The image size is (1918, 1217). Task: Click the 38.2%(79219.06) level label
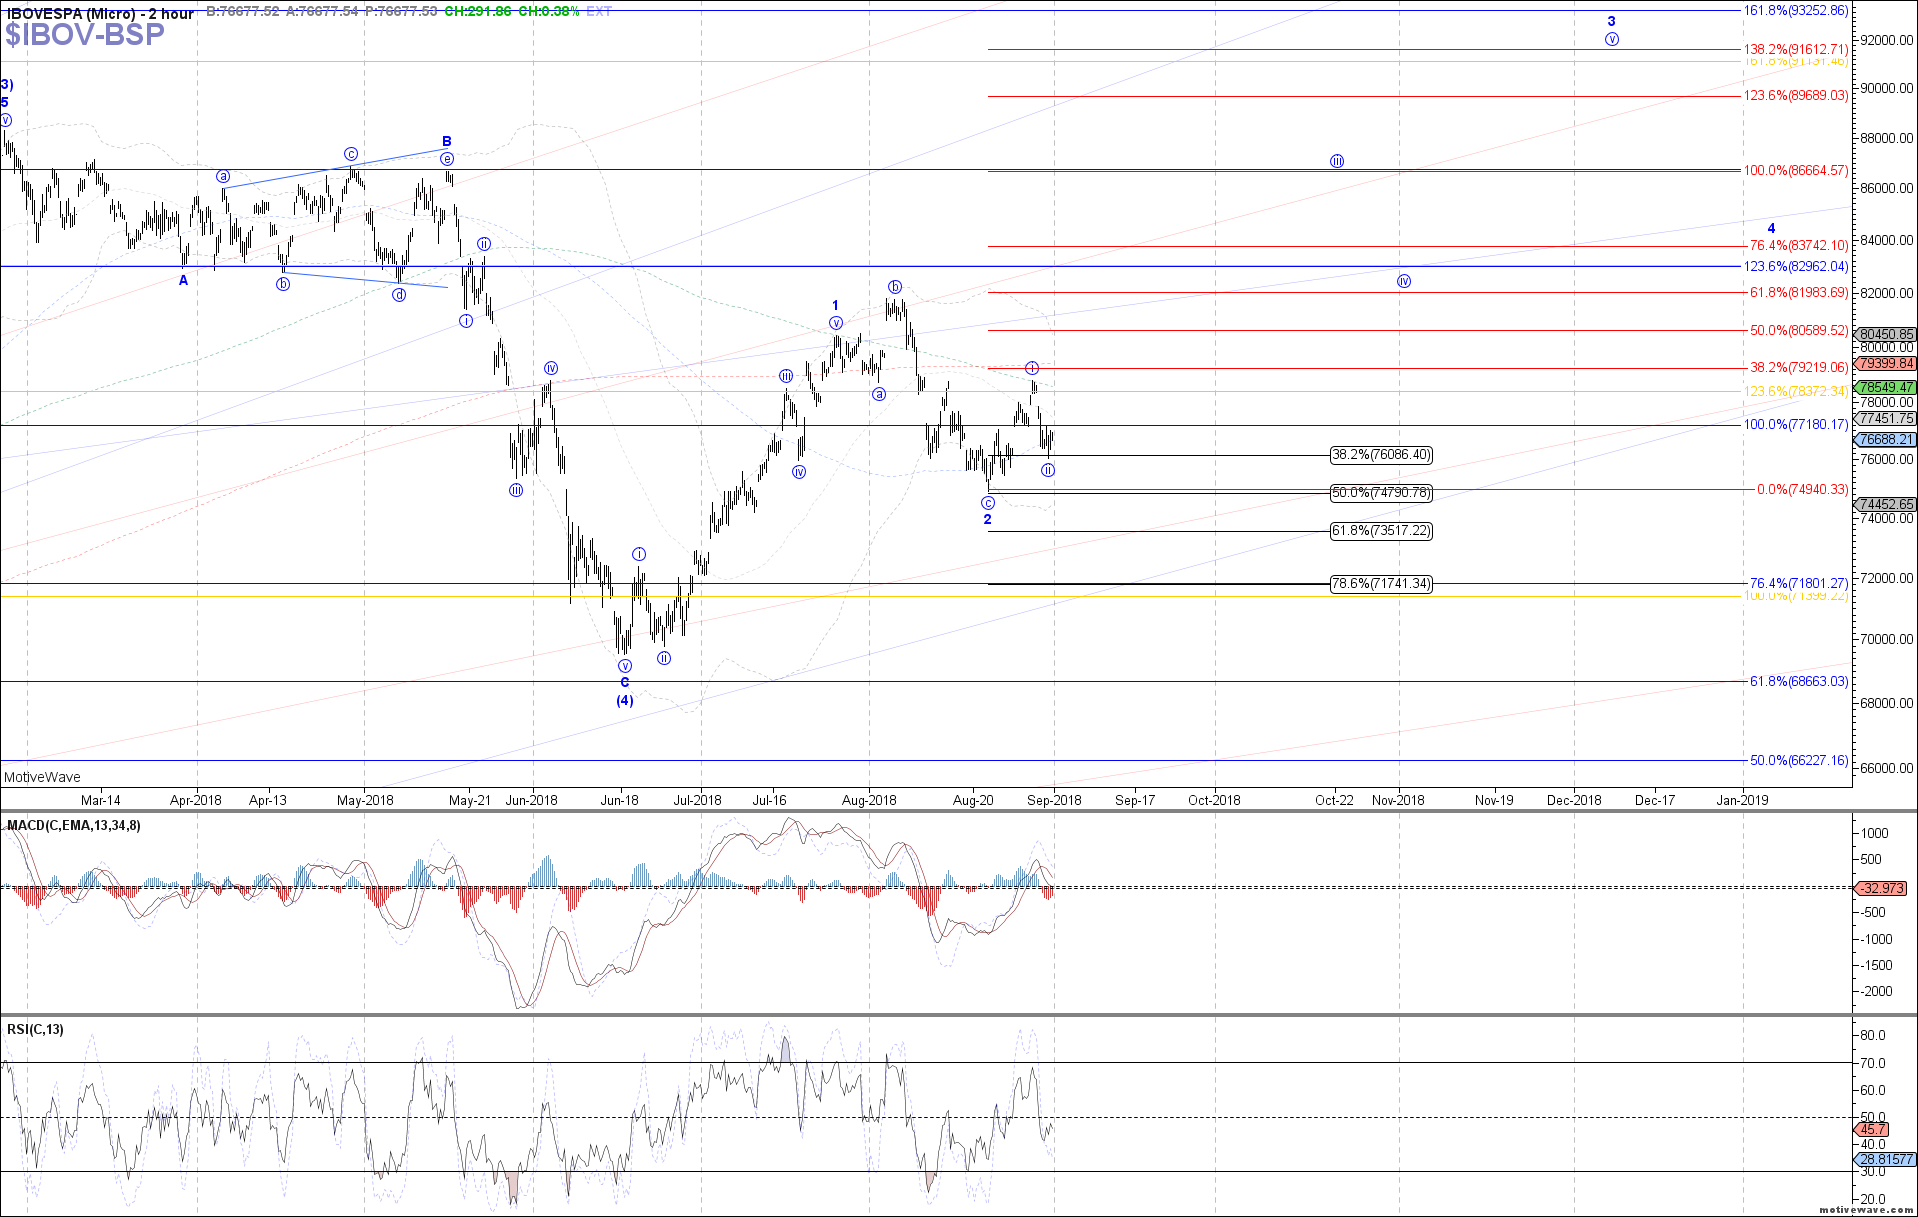coord(1799,367)
